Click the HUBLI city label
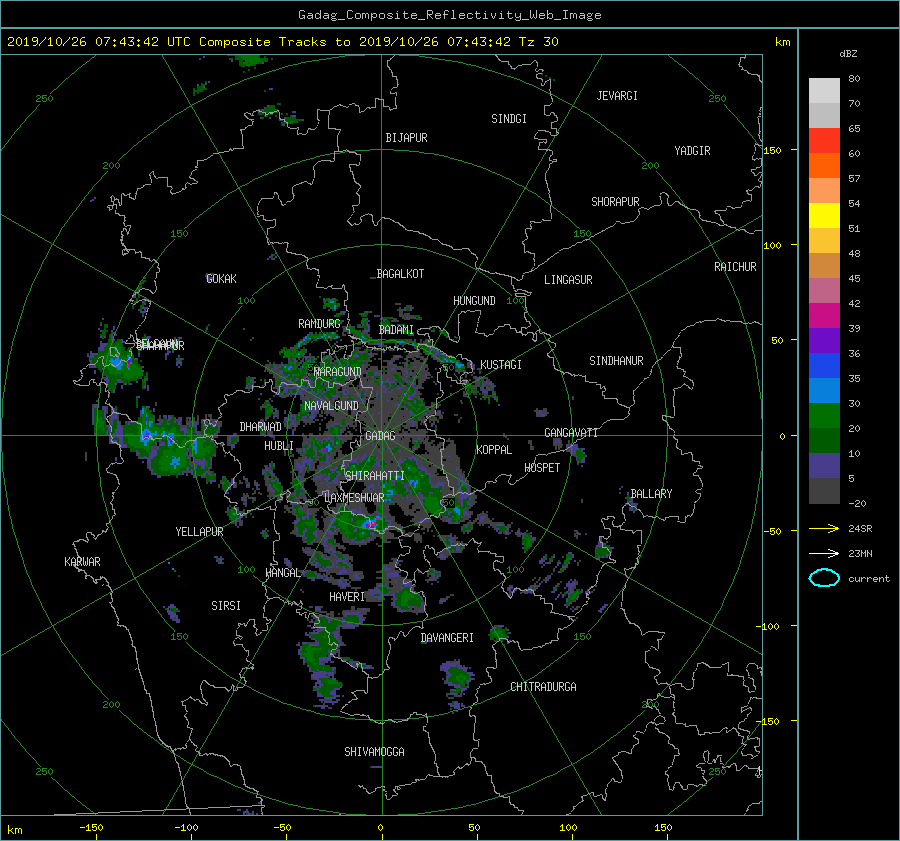The height and width of the screenshot is (841, 900). 278,446
